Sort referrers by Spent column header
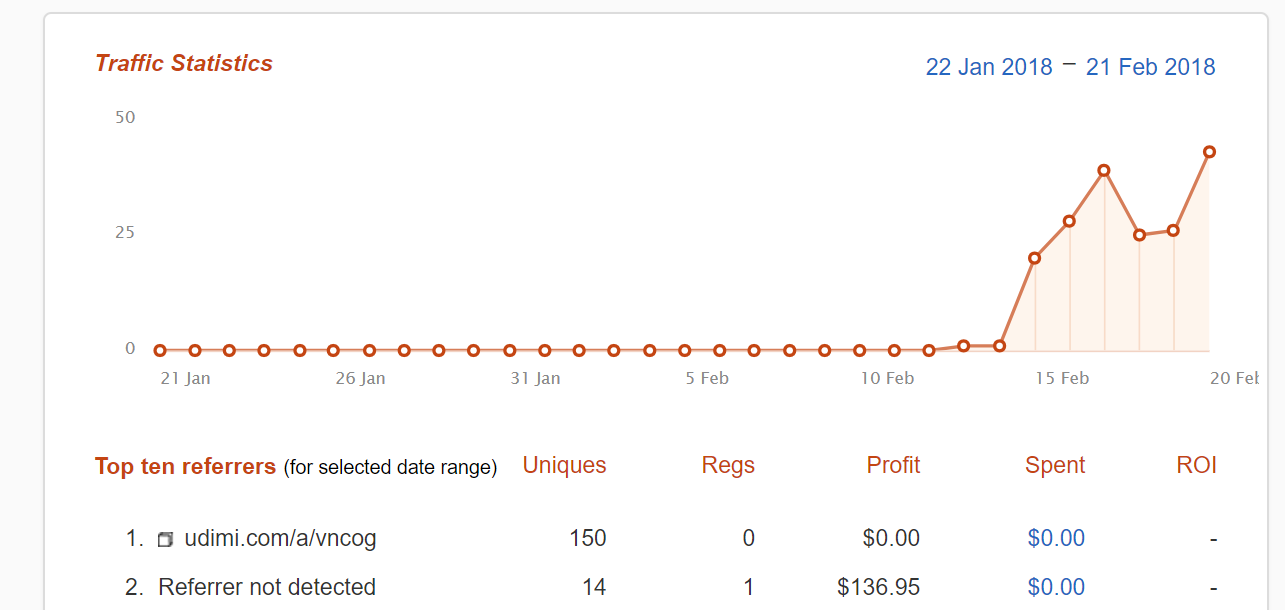This screenshot has width=1285, height=610. (1055, 465)
